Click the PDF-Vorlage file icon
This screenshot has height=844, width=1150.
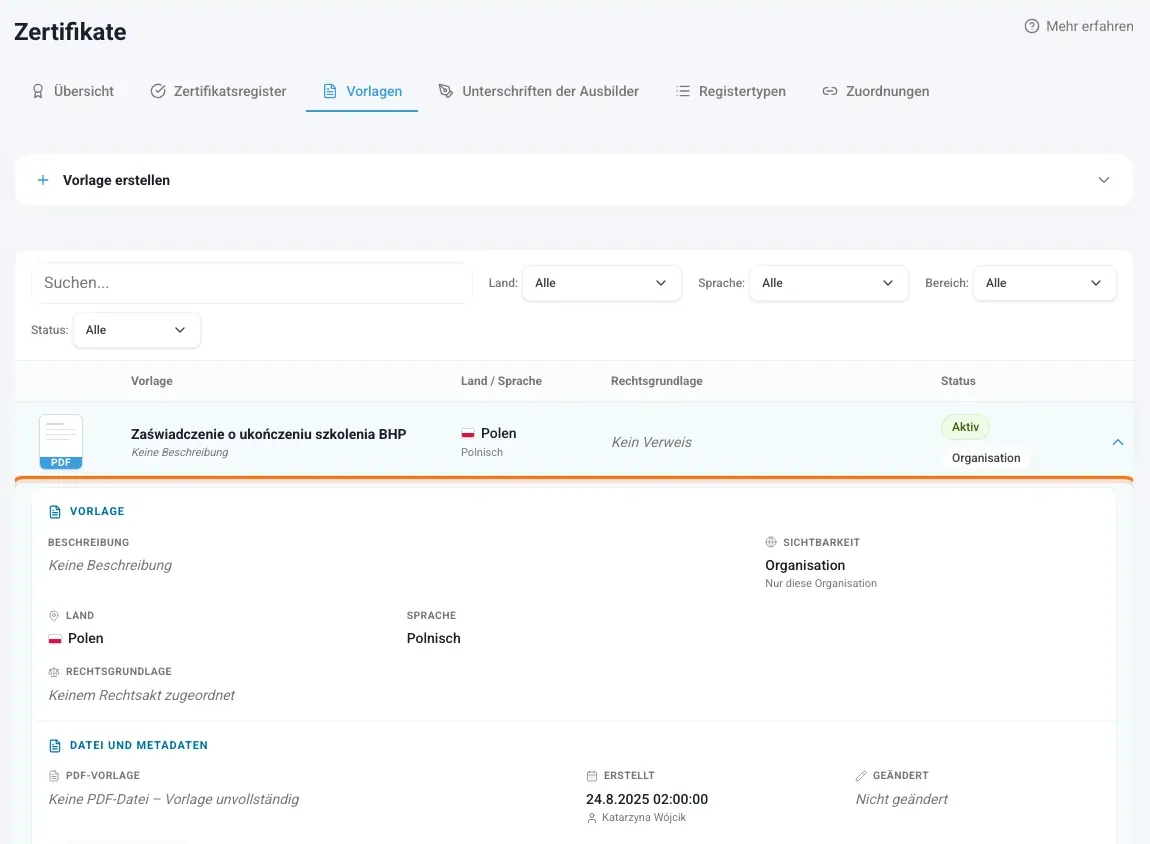(54, 776)
